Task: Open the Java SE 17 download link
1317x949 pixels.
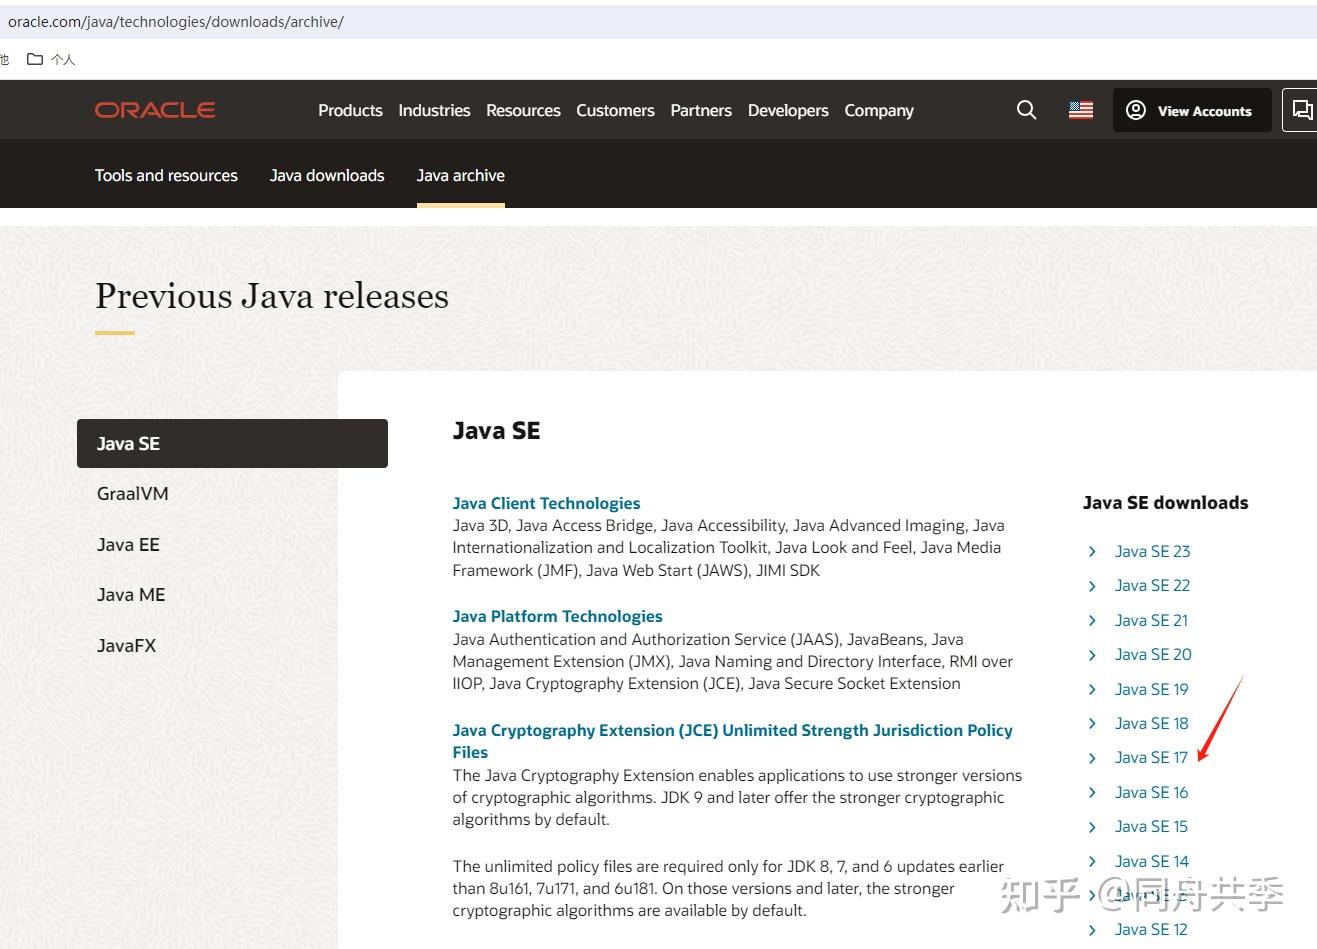Action: coord(1151,758)
